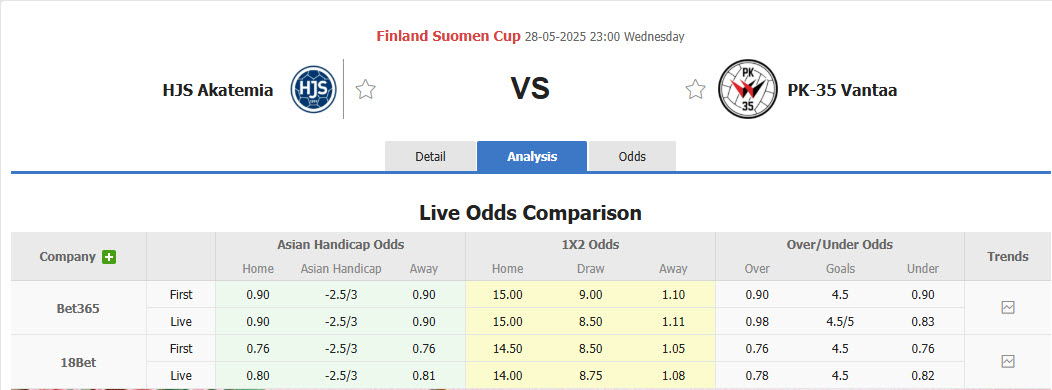Select the Analysis tab
The image size is (1052, 390).
click(x=532, y=156)
